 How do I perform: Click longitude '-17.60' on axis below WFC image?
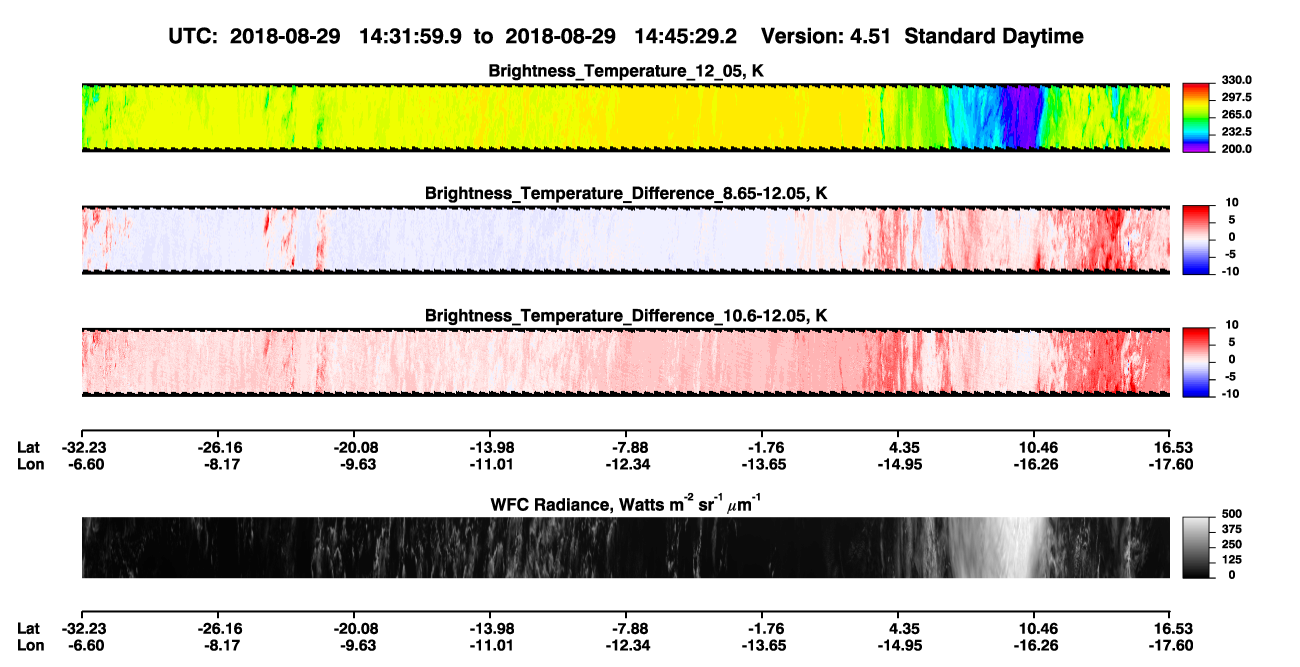pyautogui.click(x=1171, y=645)
